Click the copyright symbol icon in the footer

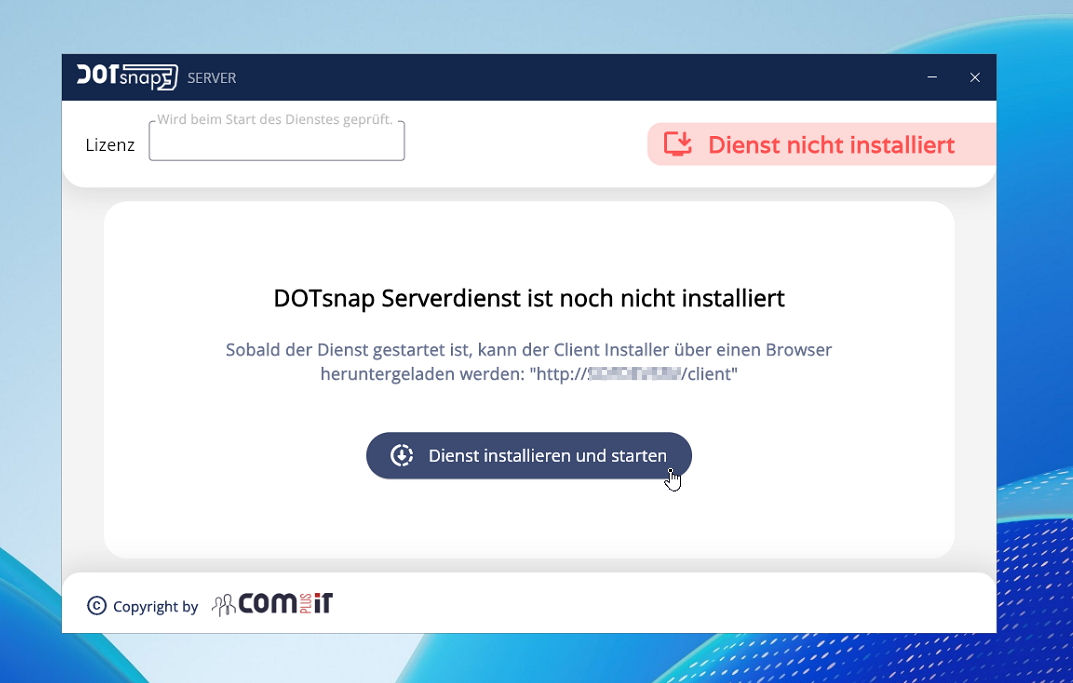point(96,605)
